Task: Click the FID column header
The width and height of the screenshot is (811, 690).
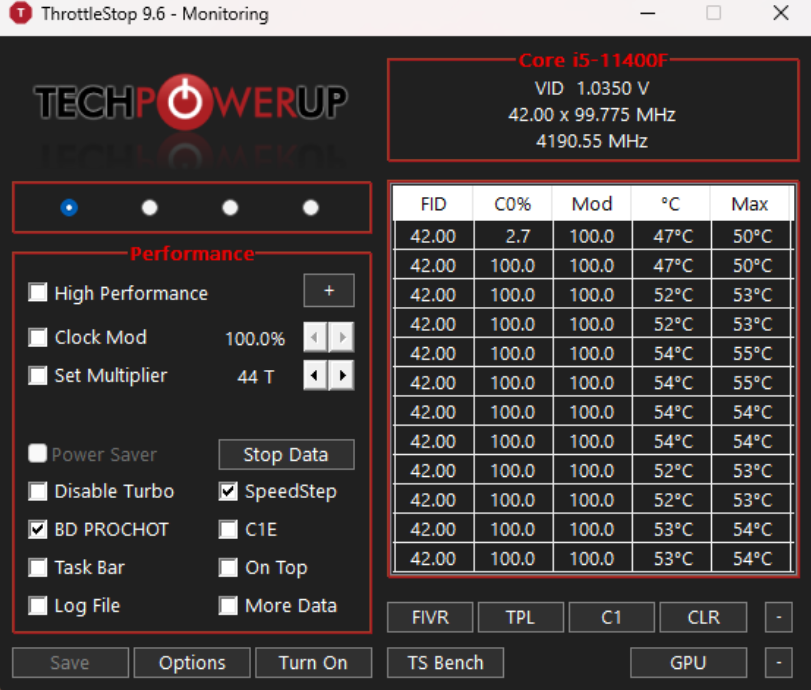Action: [433, 204]
